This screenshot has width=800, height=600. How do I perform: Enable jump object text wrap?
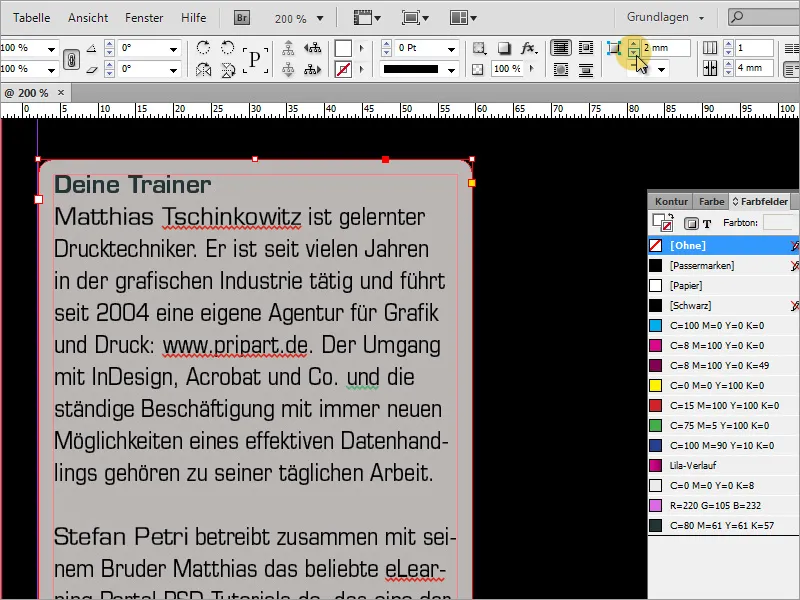tap(586, 69)
